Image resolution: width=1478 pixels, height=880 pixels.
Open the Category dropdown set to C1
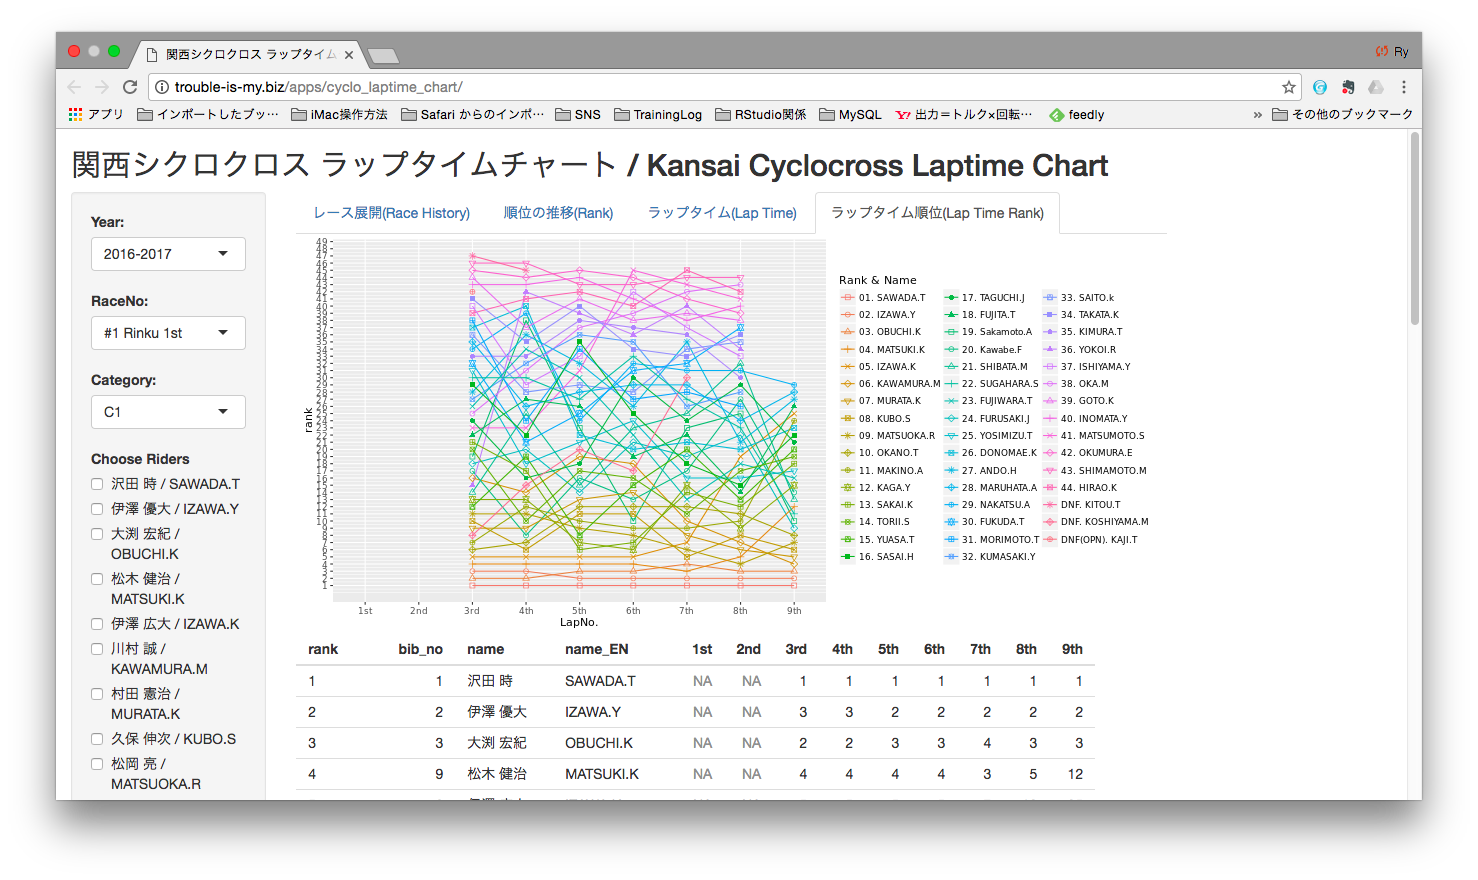[x=167, y=411]
